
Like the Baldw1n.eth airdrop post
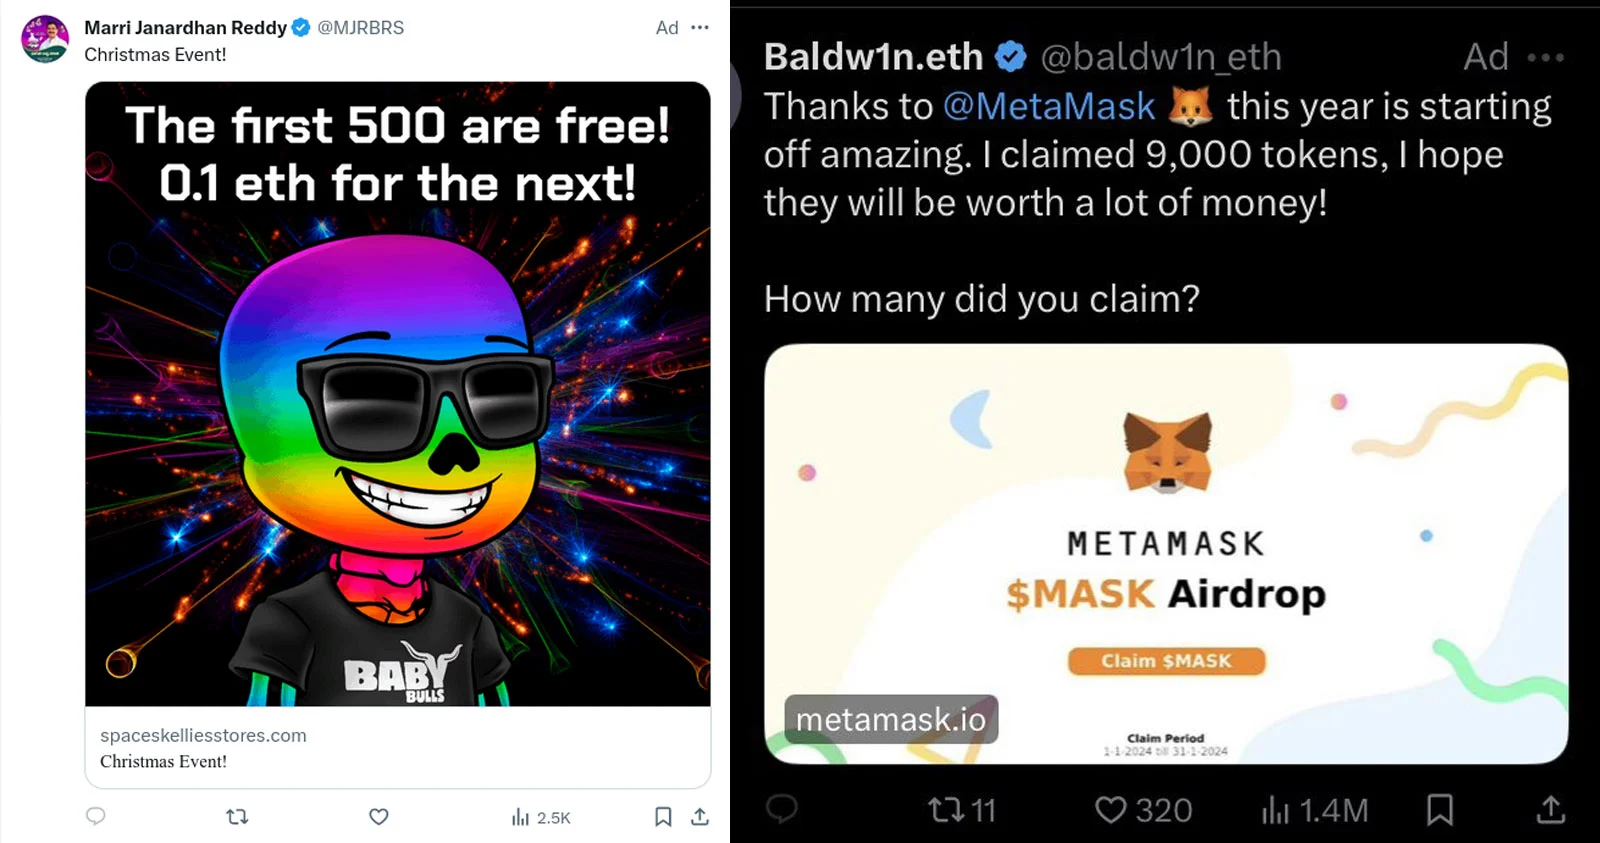point(1142,809)
